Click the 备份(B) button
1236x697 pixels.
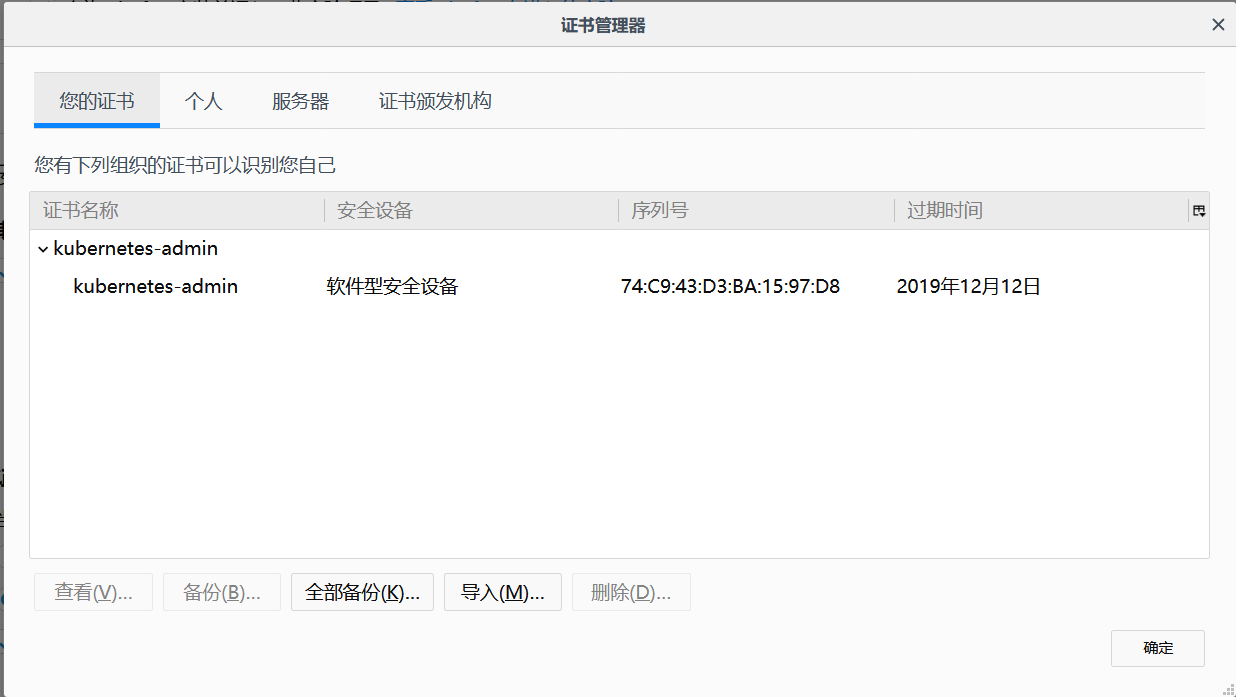tap(221, 591)
